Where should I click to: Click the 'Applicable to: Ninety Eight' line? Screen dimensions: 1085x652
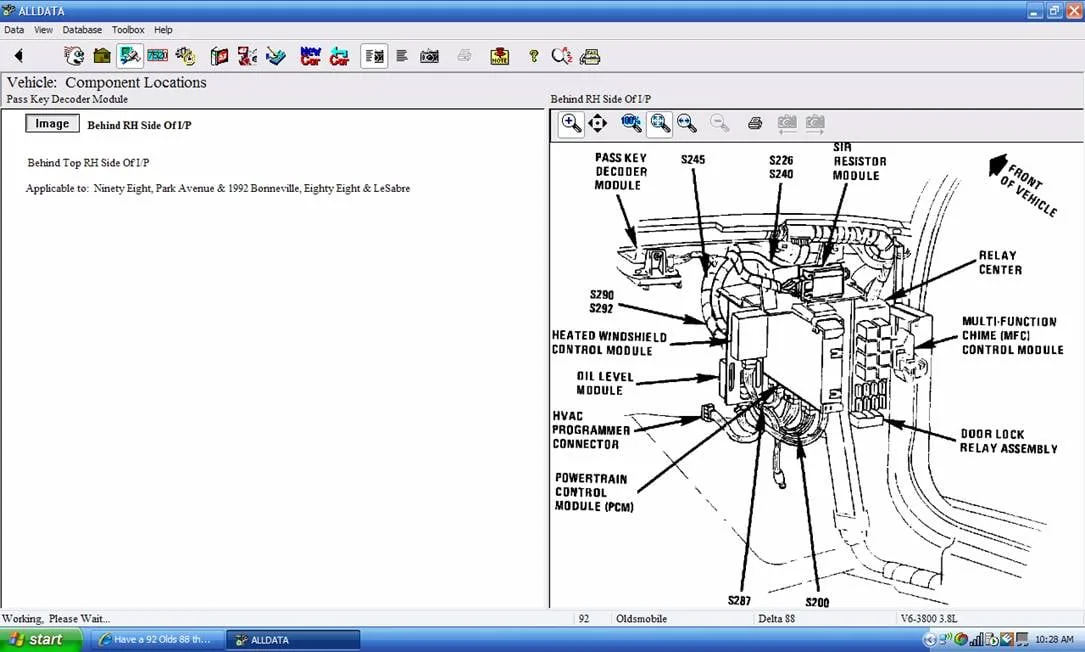coord(218,188)
